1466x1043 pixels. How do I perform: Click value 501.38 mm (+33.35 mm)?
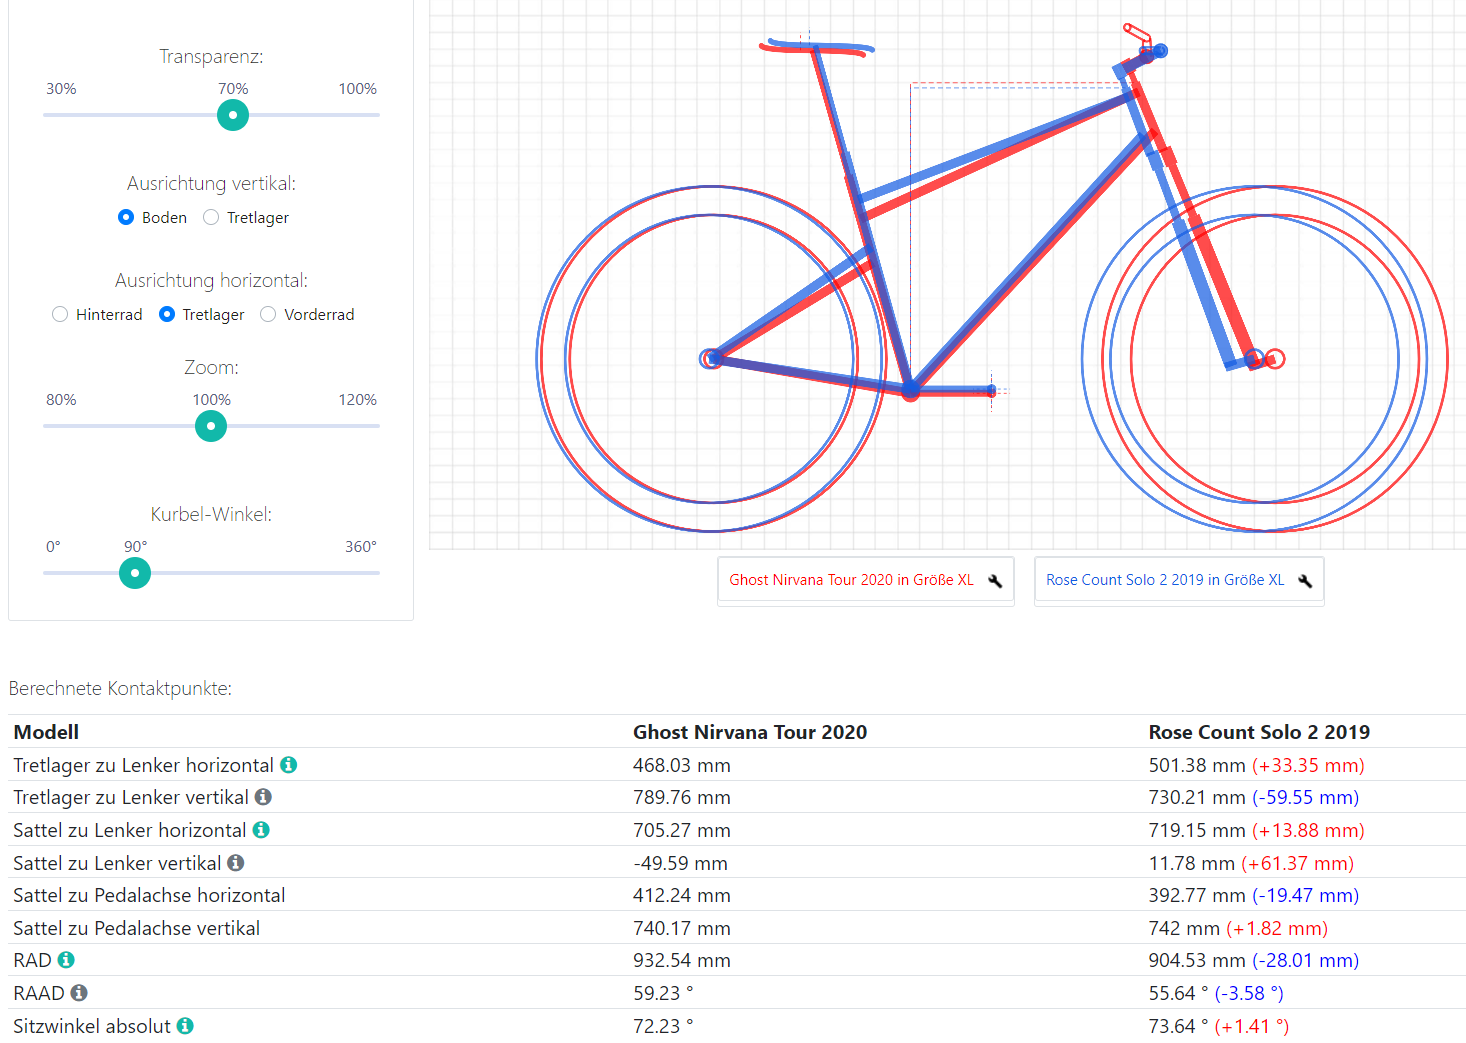(1257, 765)
